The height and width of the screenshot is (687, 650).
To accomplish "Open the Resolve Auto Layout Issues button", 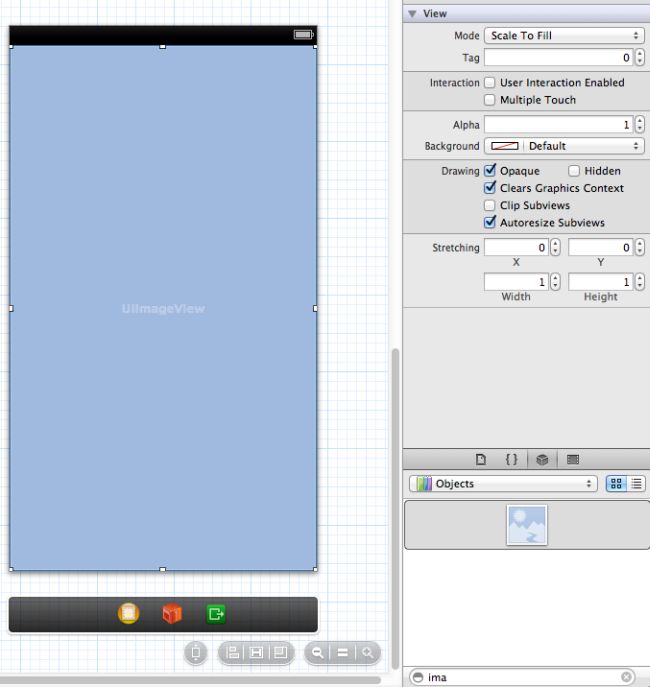I will tap(280, 653).
